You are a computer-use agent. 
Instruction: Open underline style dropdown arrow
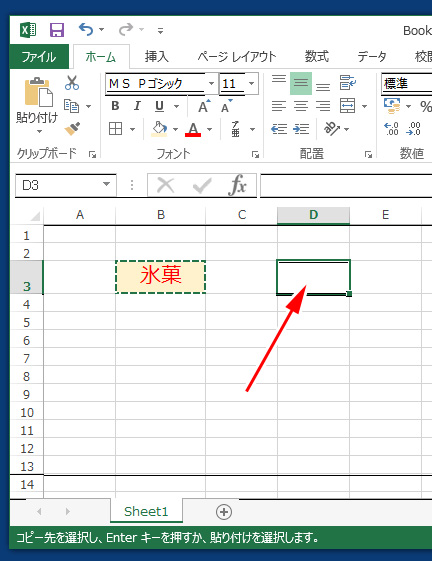tap(176, 106)
